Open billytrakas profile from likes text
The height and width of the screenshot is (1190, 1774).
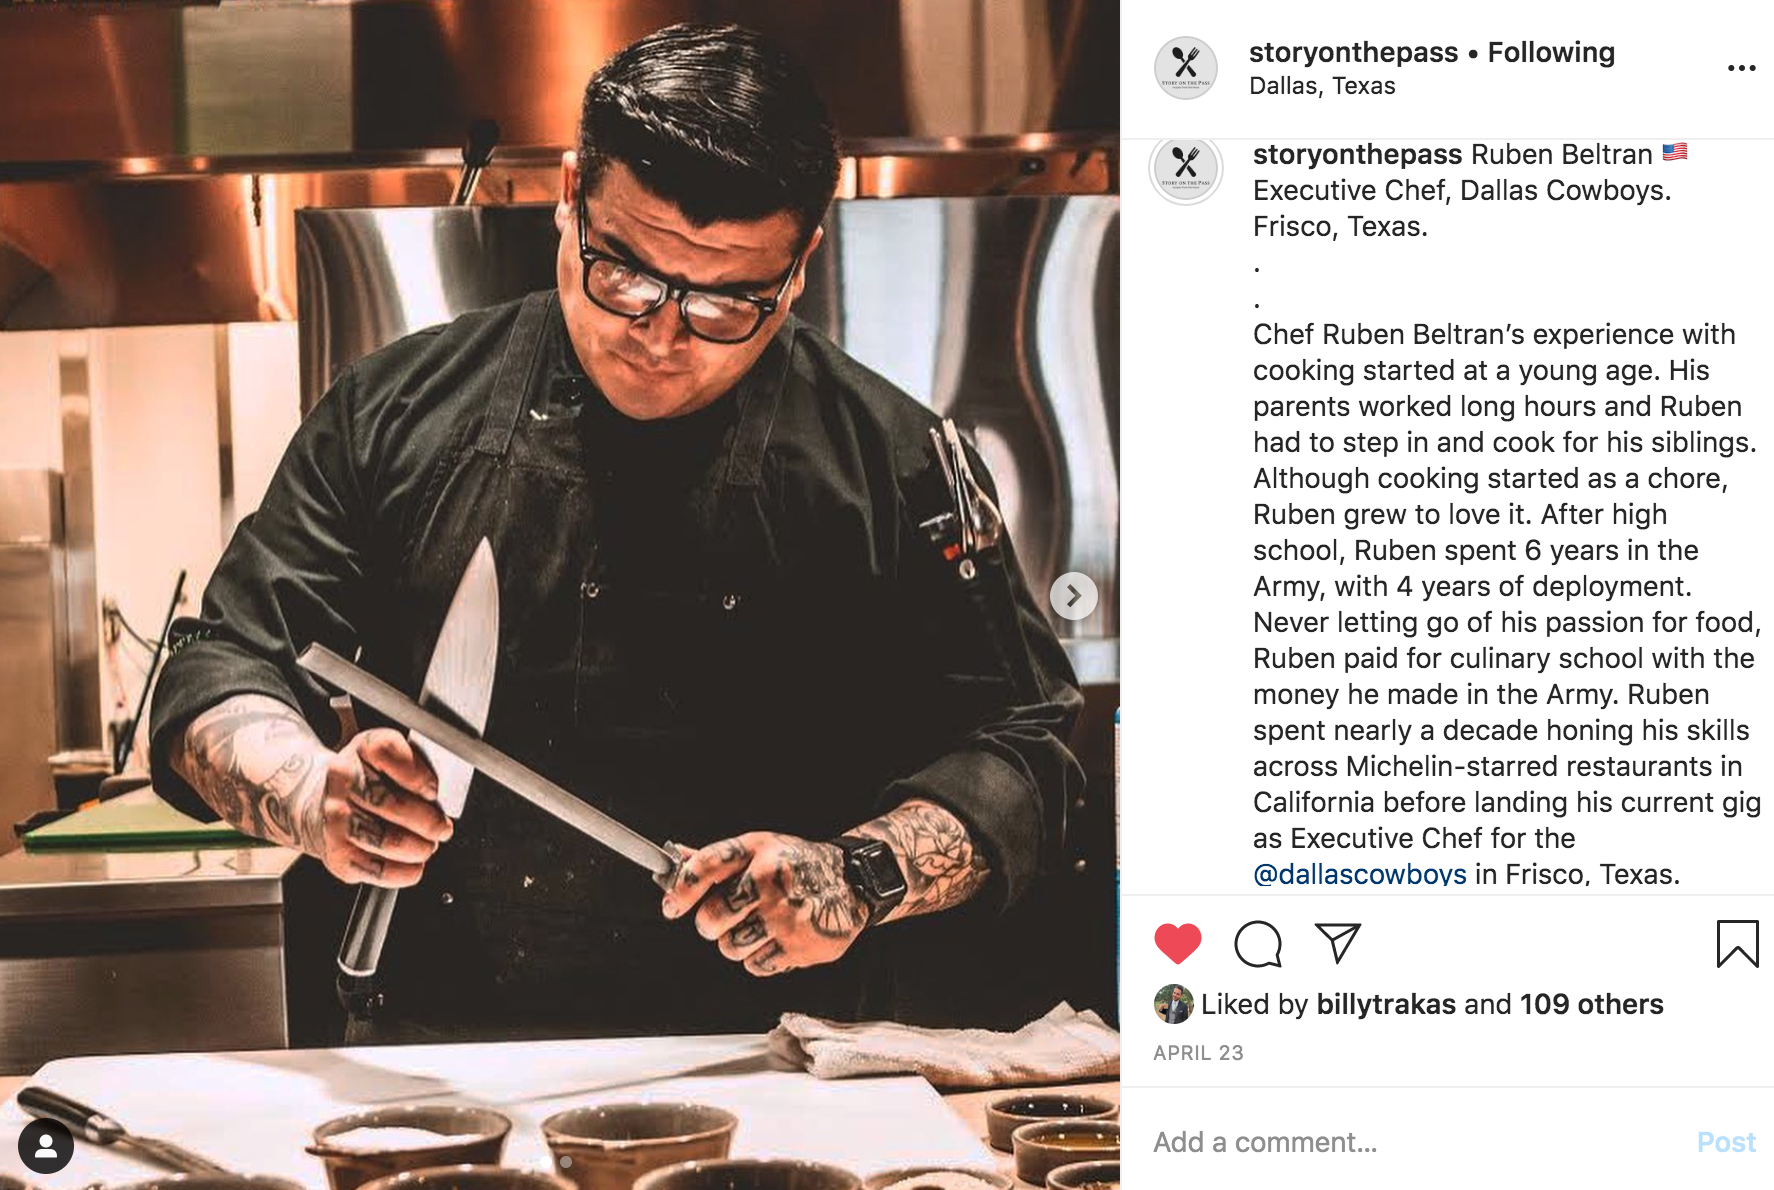[1386, 1004]
